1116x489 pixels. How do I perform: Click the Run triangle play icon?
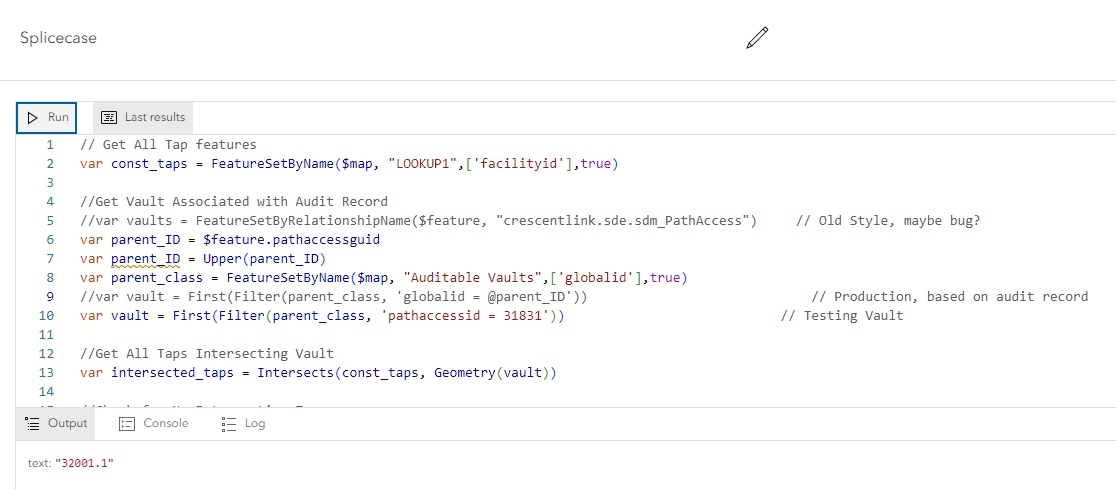click(x=32, y=117)
